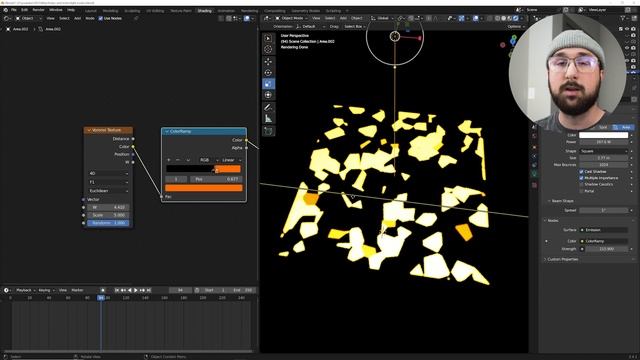Select the Measure tool in viewport toolbar

pos(268,119)
